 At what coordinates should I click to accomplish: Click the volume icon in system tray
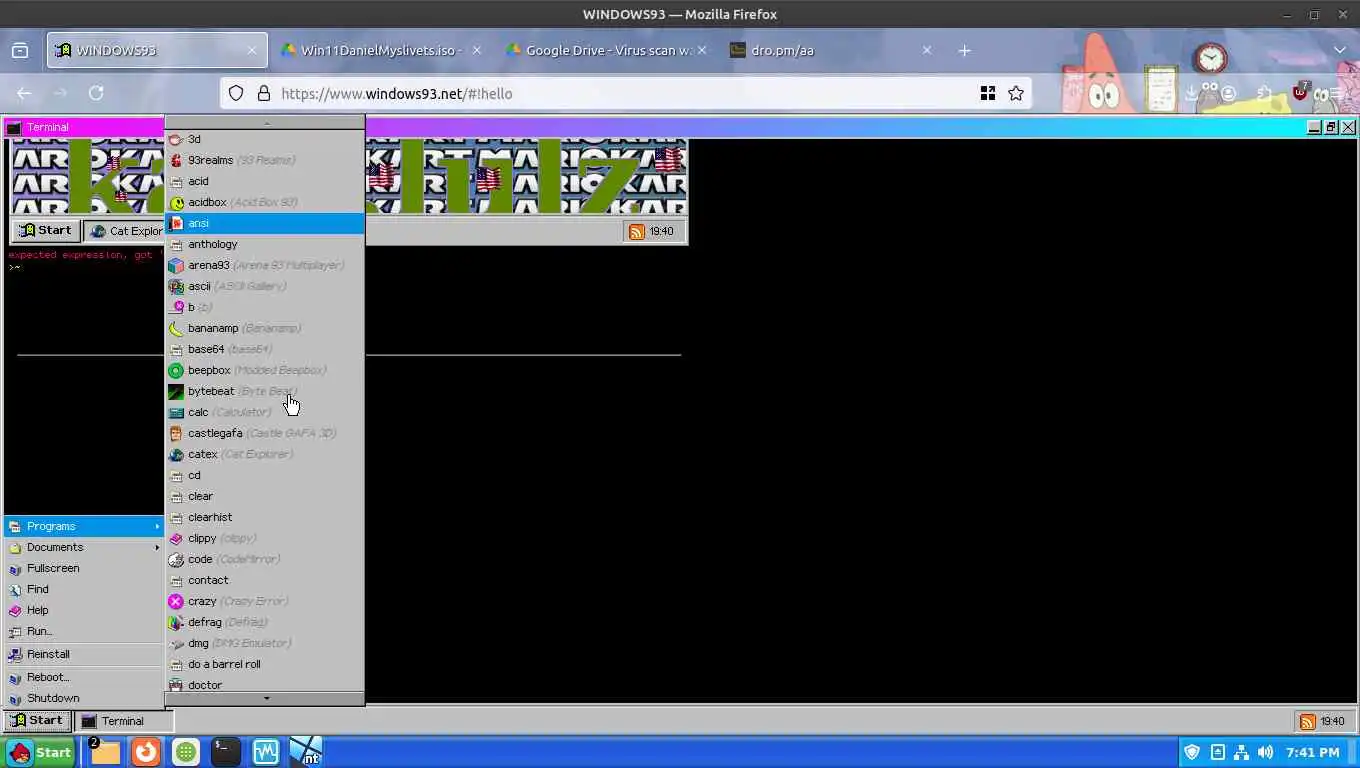point(1265,752)
